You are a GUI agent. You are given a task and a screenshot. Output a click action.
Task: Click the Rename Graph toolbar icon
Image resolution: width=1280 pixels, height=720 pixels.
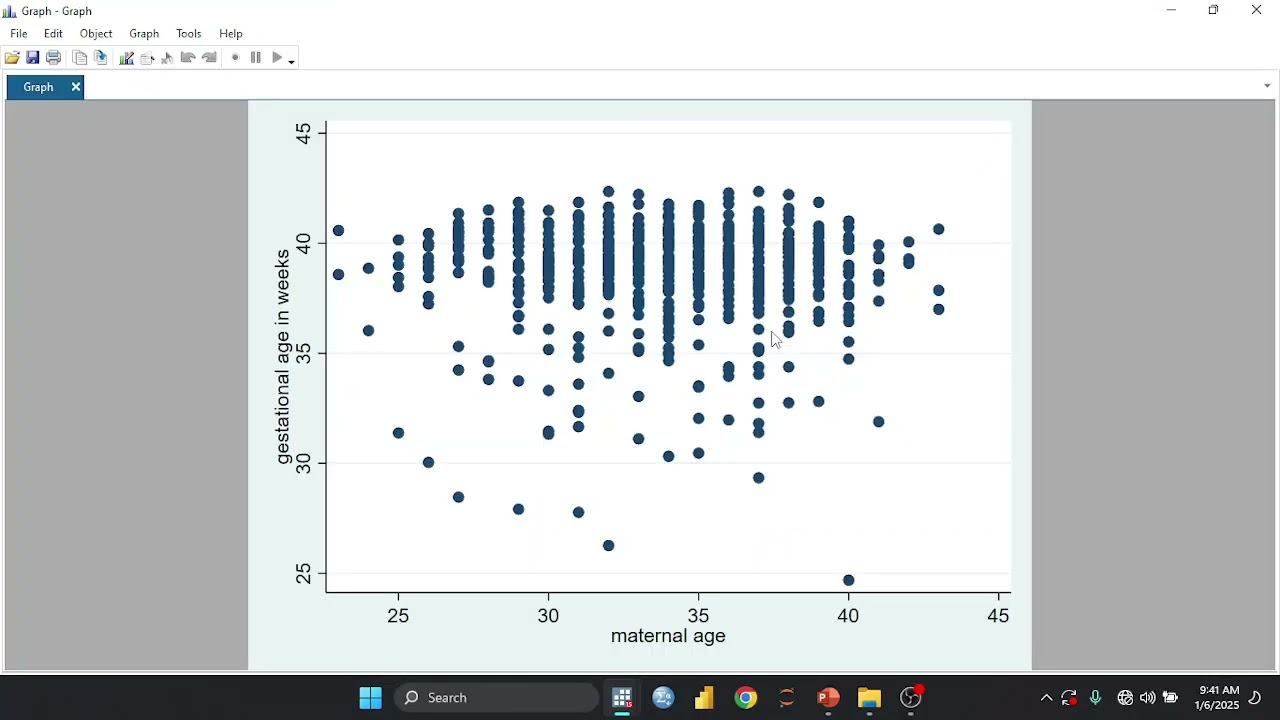101,58
